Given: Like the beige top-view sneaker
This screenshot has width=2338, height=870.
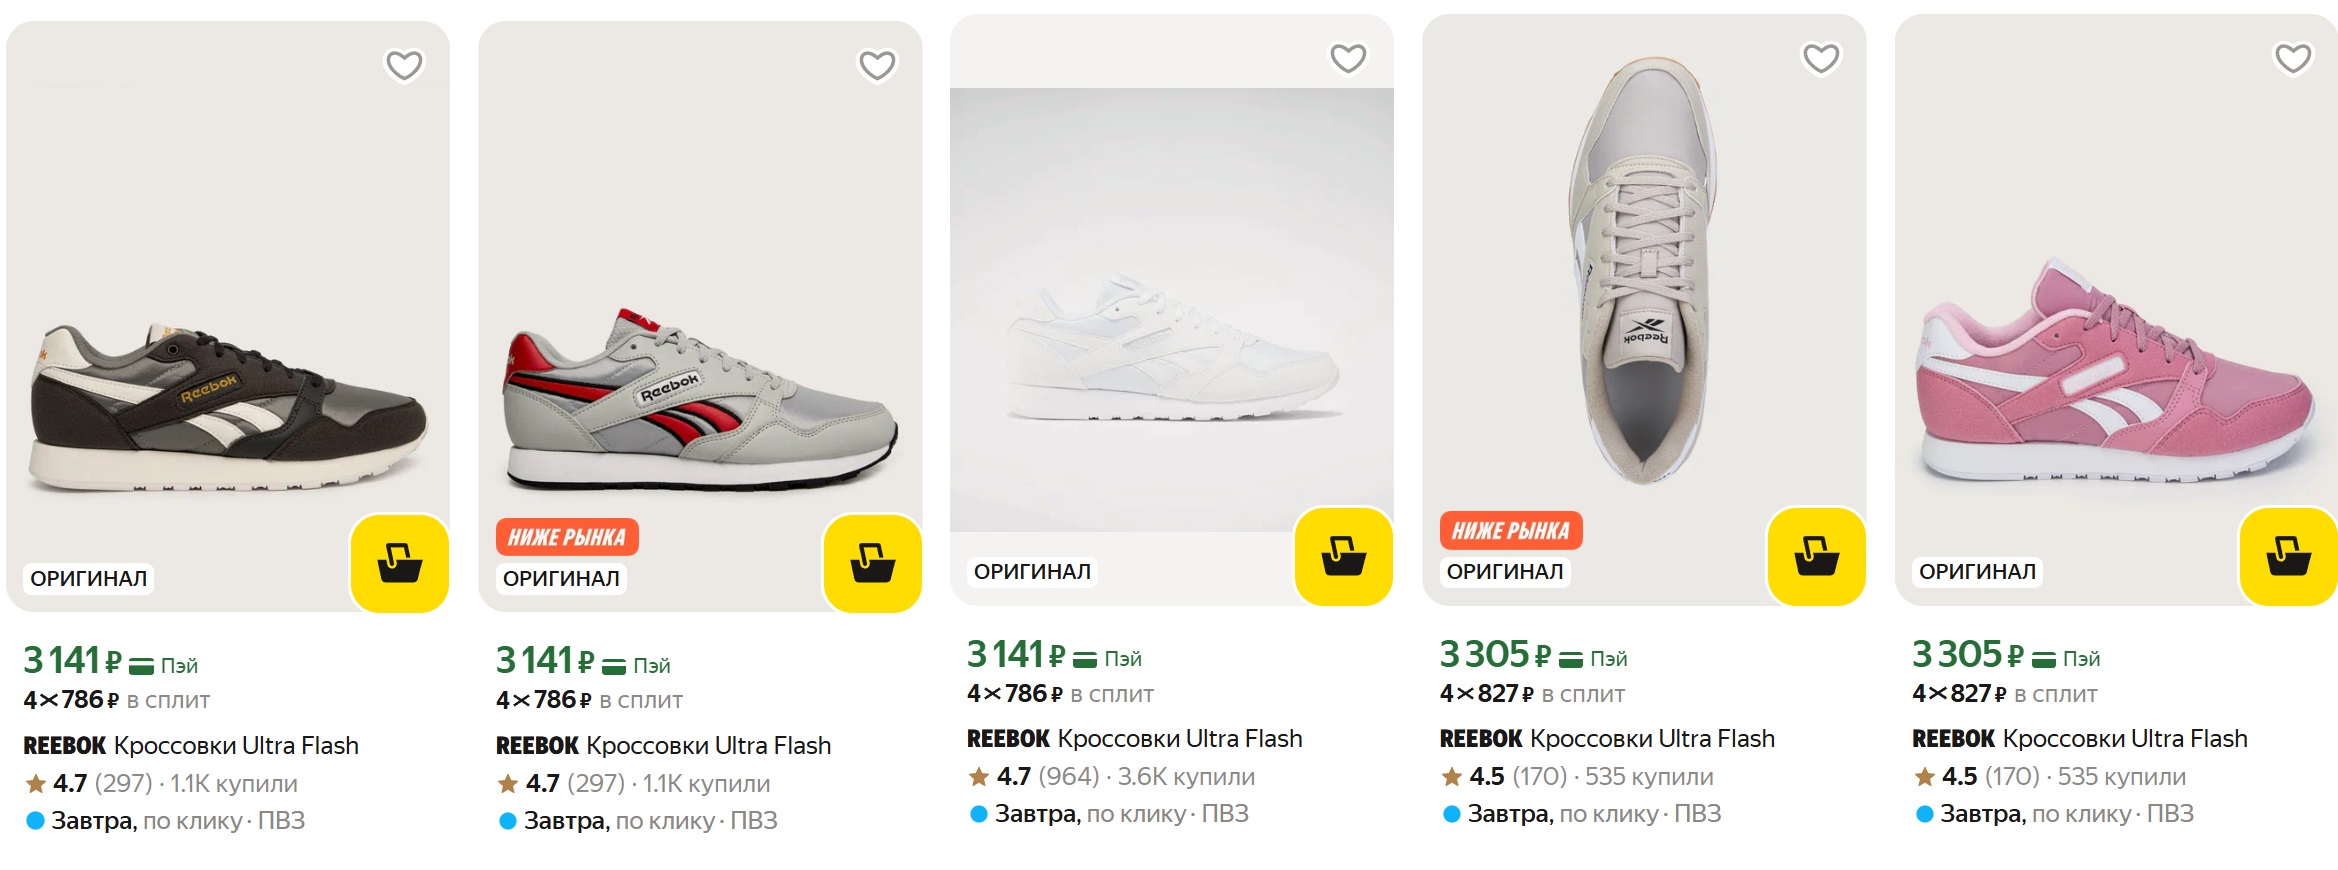Looking at the screenshot, I should coord(1821,59).
